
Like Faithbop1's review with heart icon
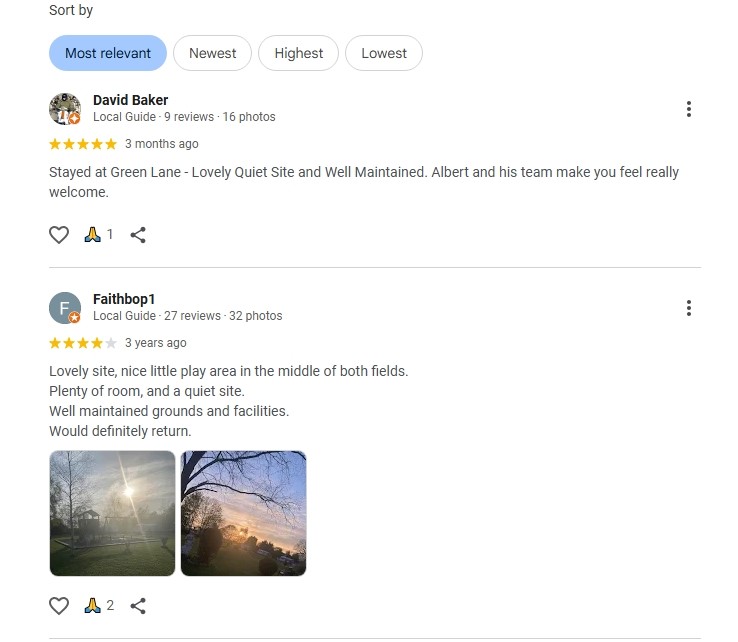click(x=59, y=606)
